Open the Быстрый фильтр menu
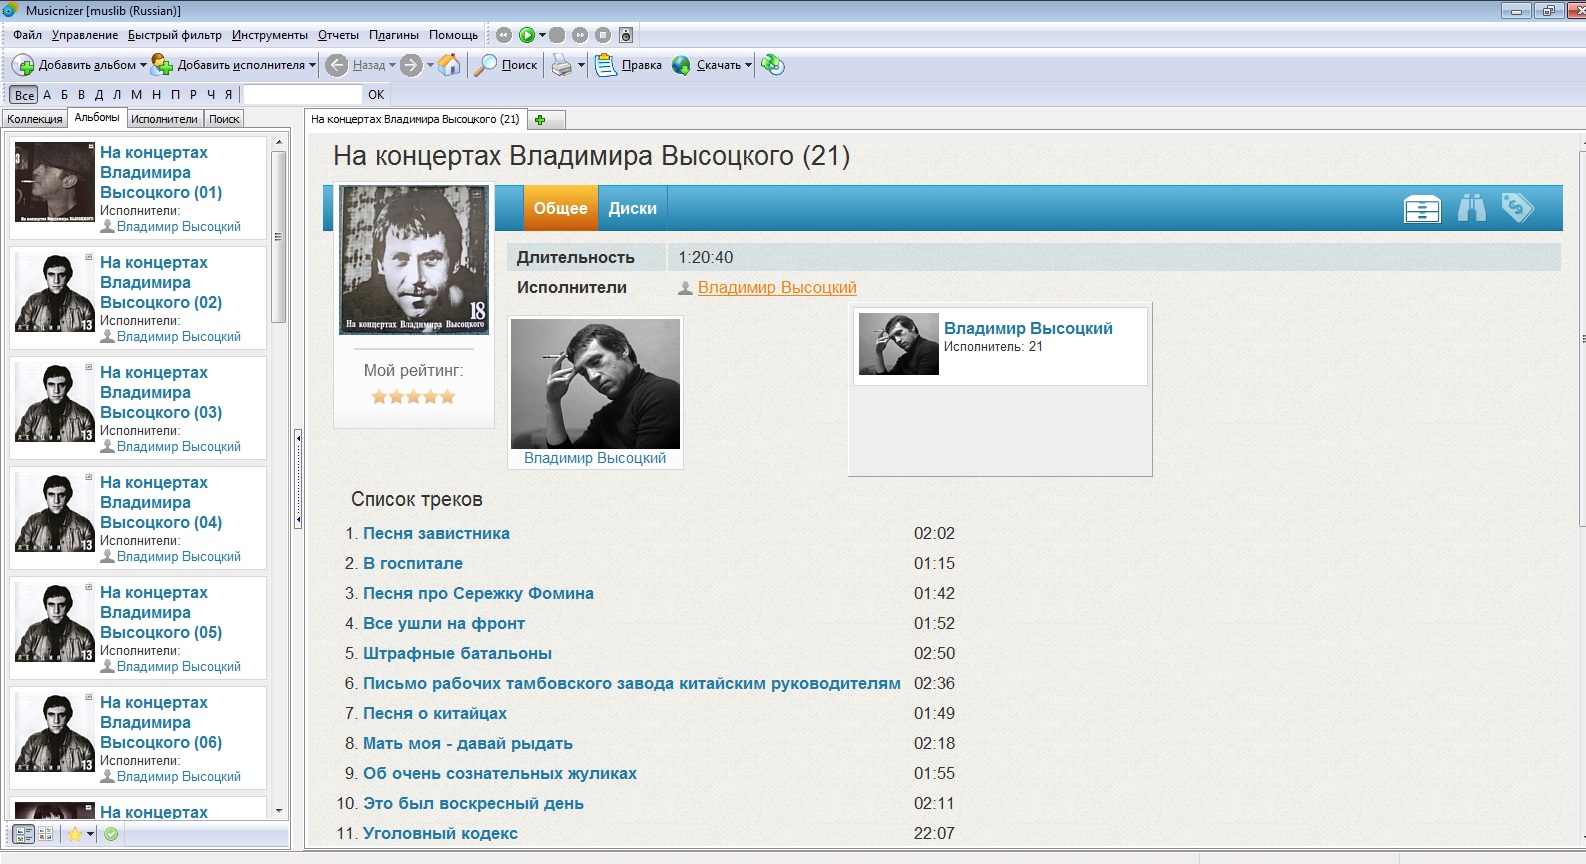Image resolution: width=1586 pixels, height=864 pixels. (175, 35)
